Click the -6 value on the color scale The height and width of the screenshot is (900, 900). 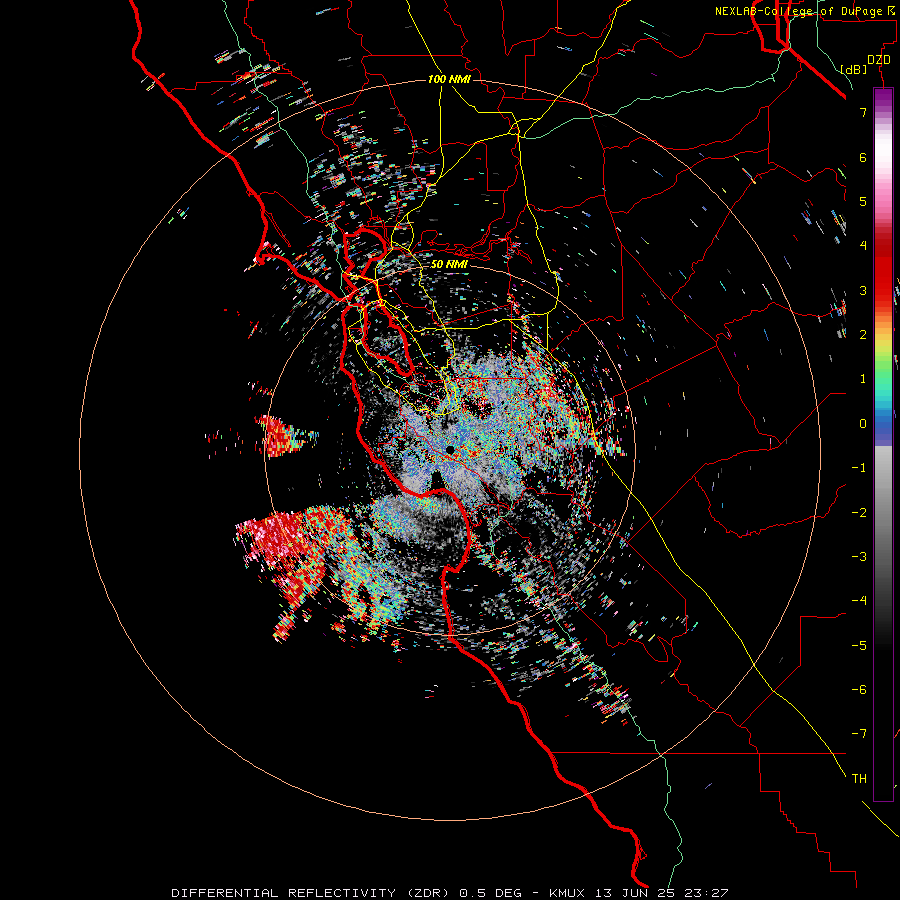pyautogui.click(x=859, y=690)
